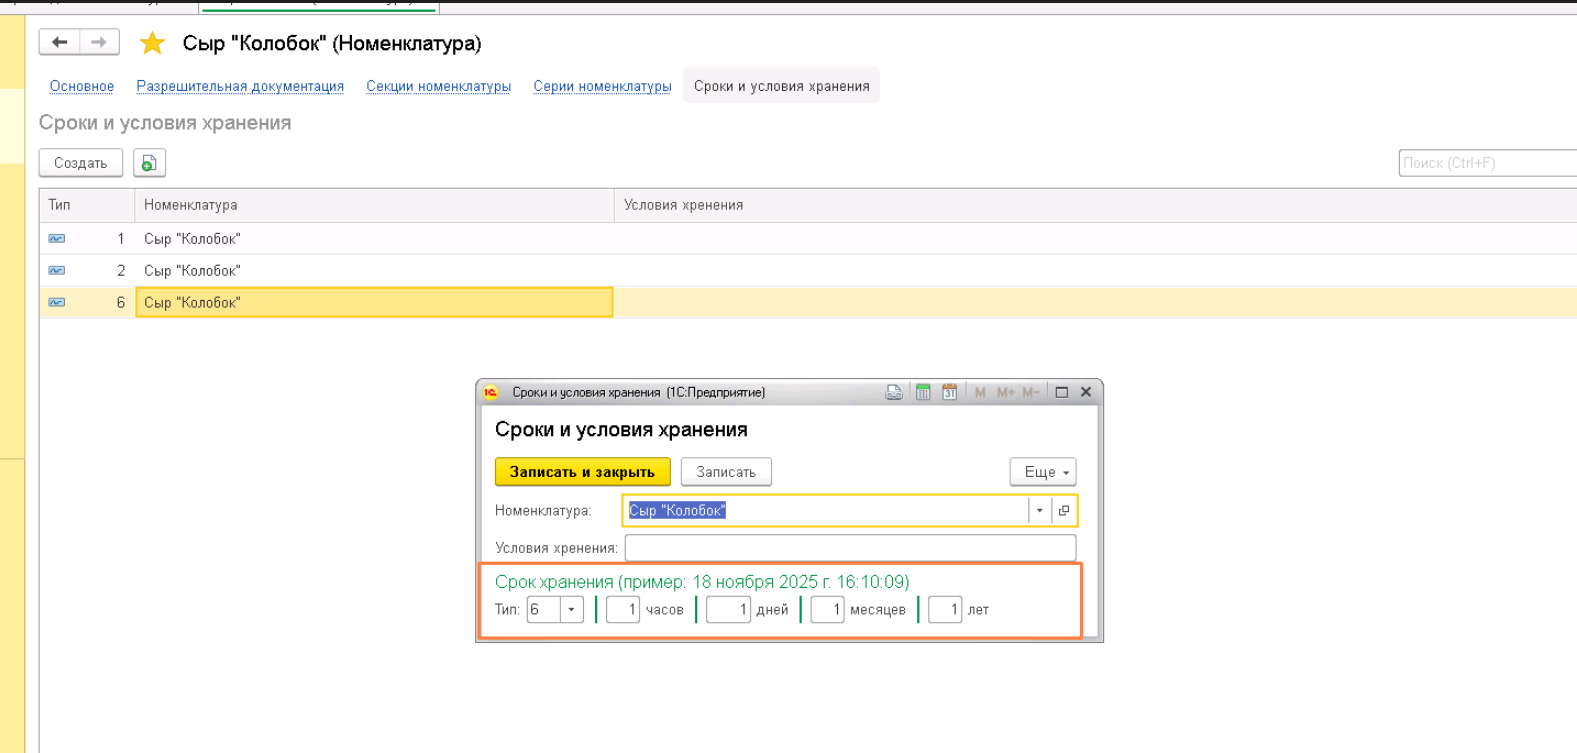Focus the search field Поиск (Ctrl+F)

[1487, 163]
